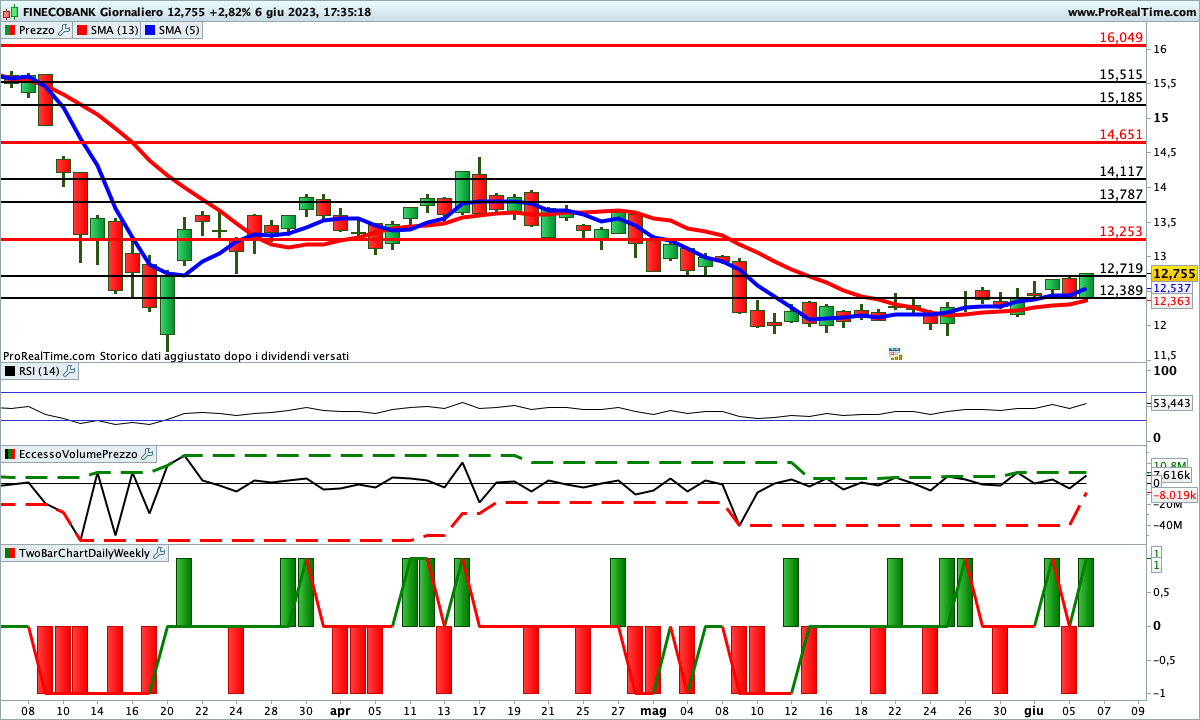Viewport: 1200px width, 720px height.
Task: Click the red 16,049 resistance level label
Action: [x=1120, y=37]
